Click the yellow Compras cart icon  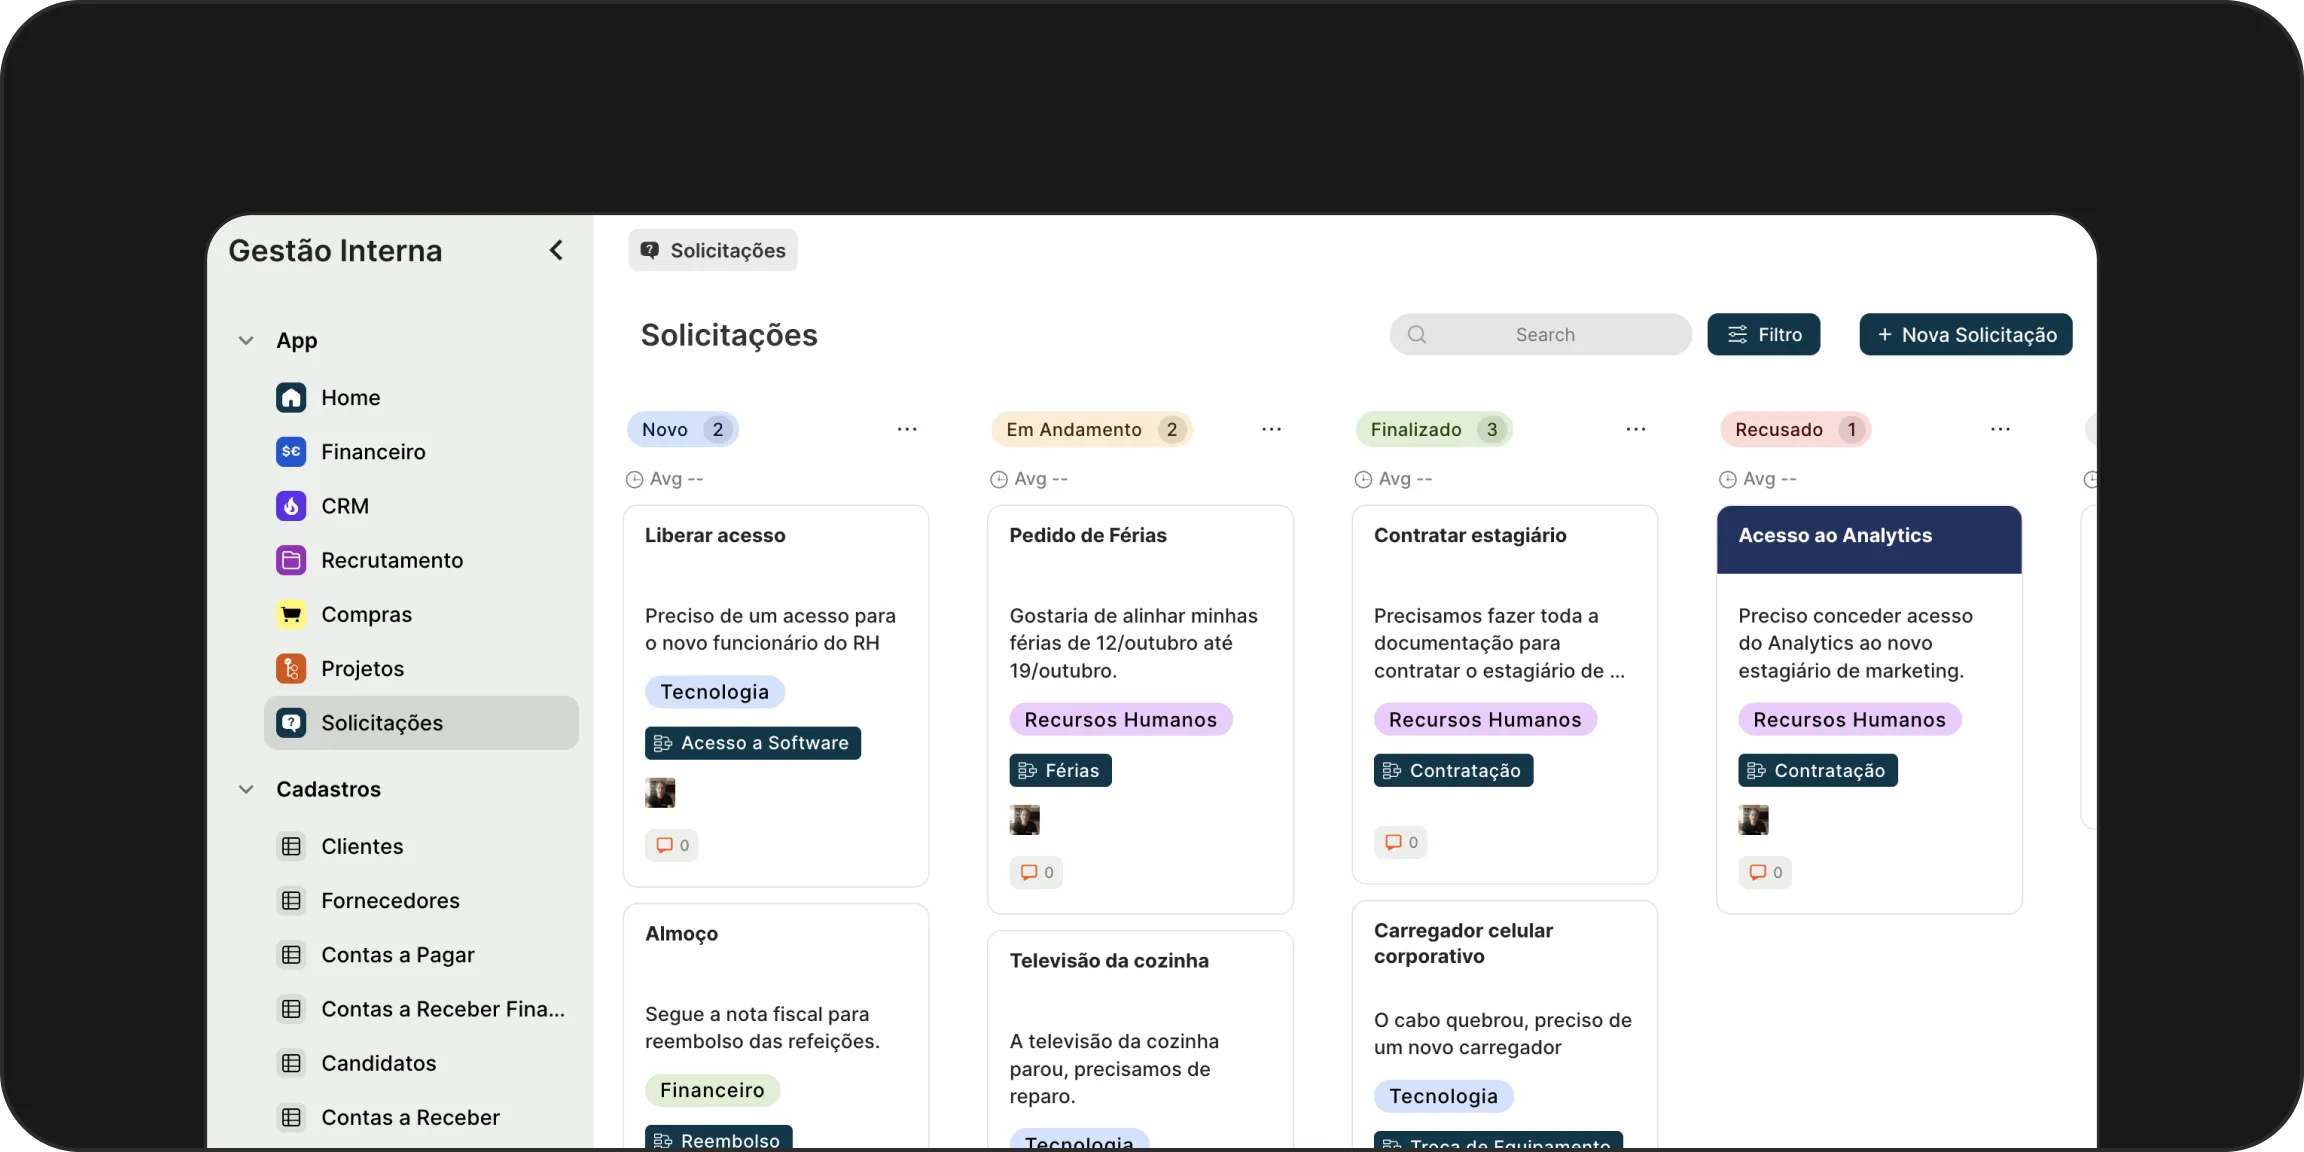tap(291, 614)
